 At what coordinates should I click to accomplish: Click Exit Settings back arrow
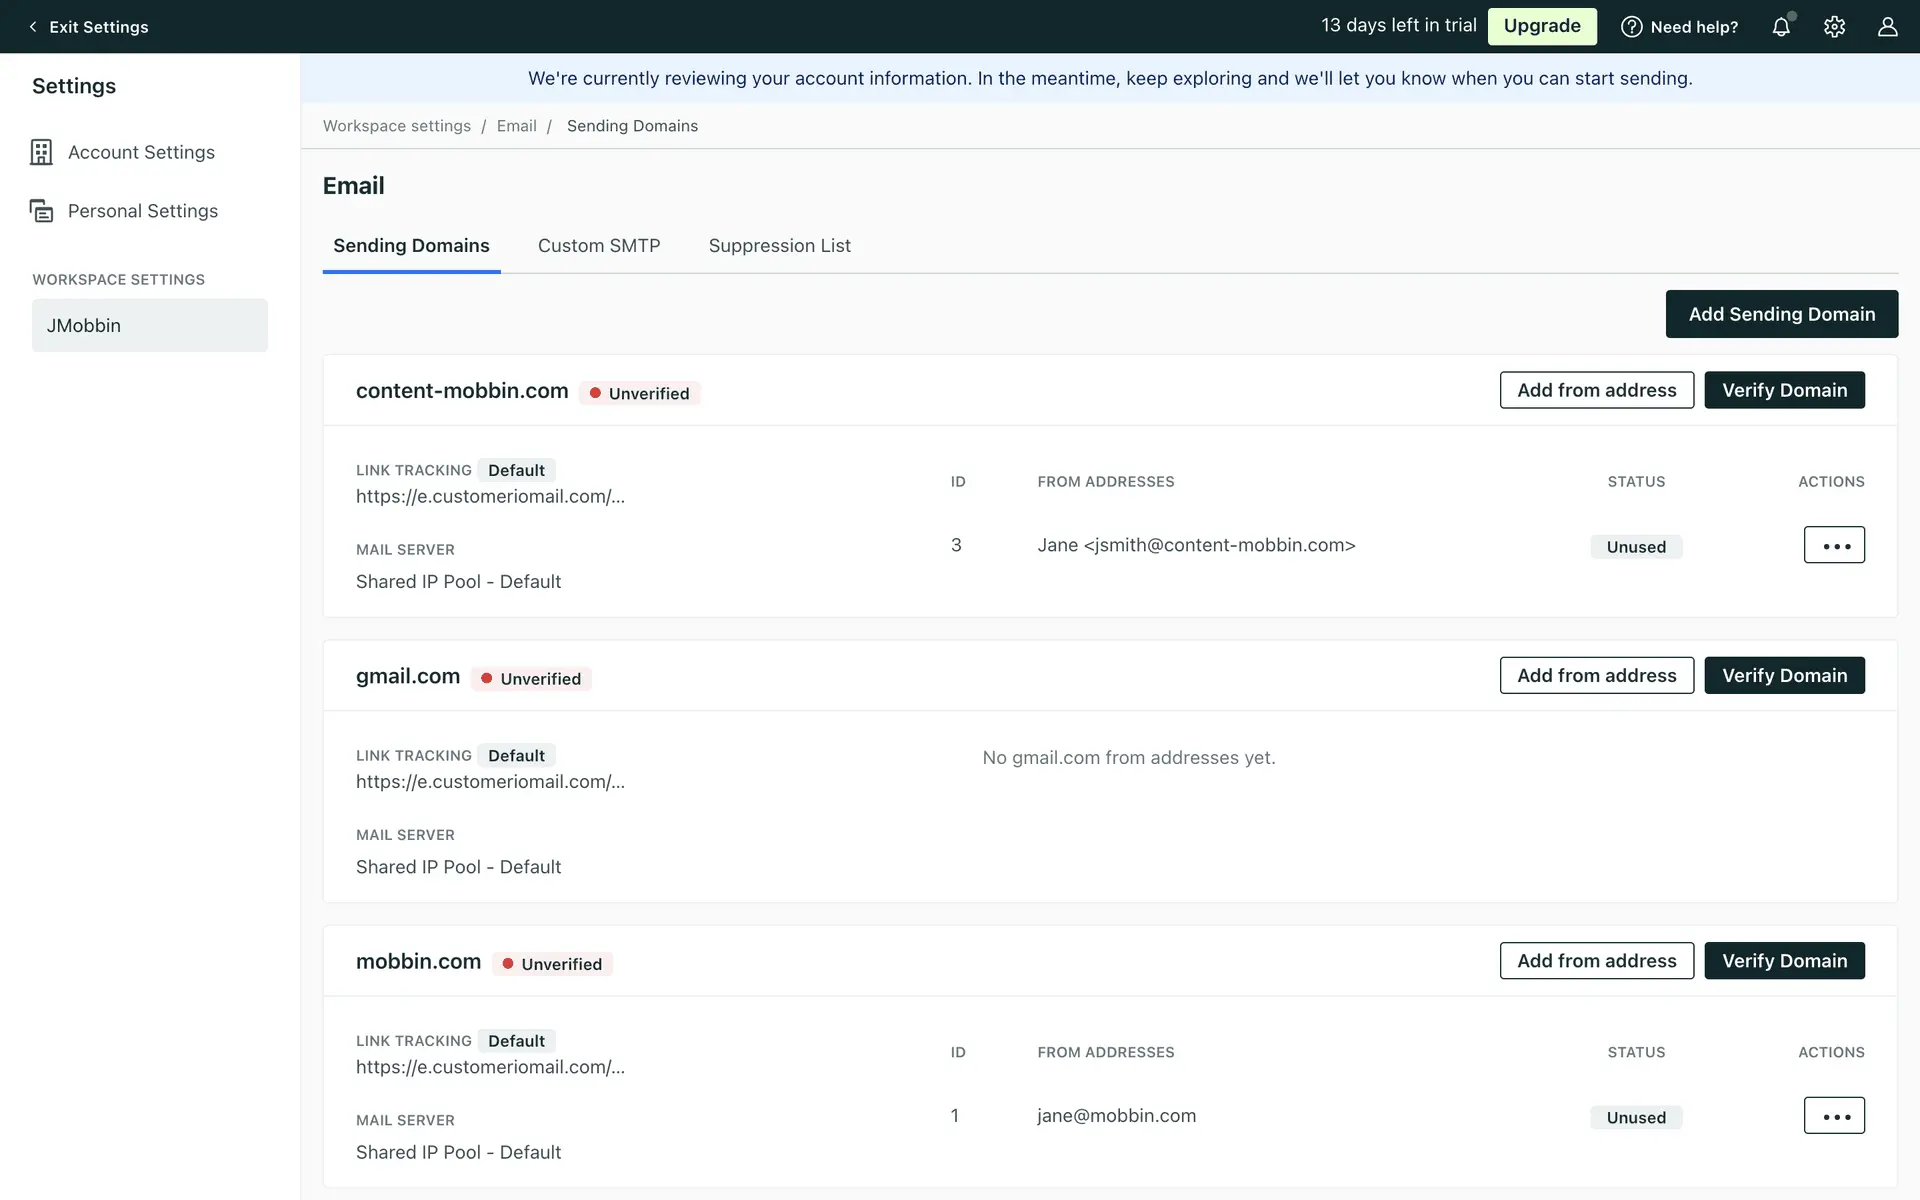pyautogui.click(x=33, y=27)
